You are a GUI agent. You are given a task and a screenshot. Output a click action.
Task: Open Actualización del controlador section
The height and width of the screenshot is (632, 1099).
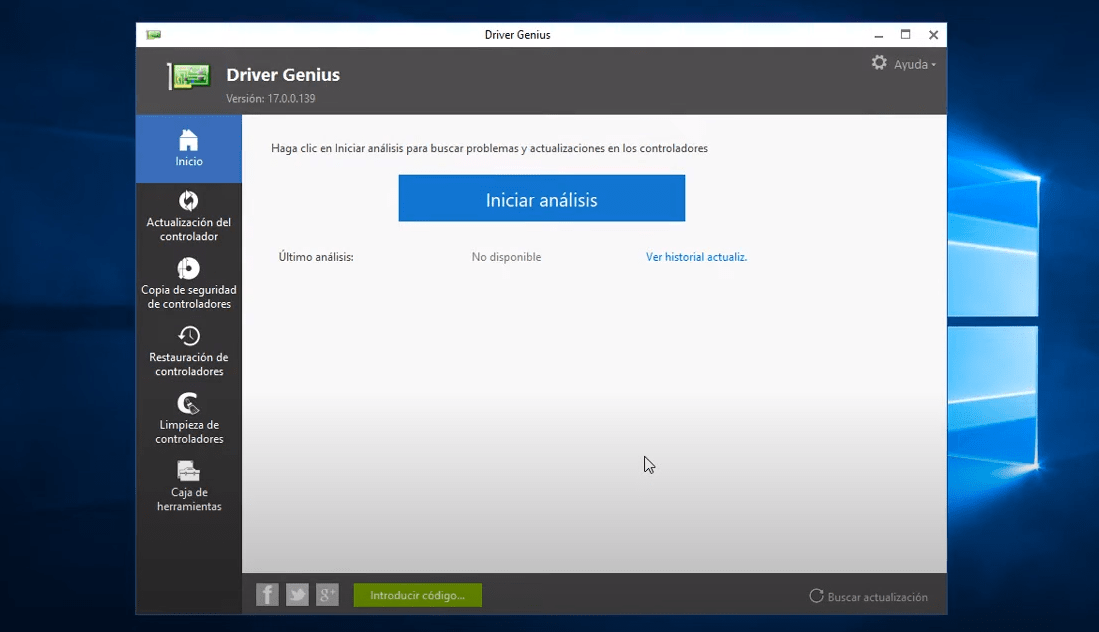pyautogui.click(x=189, y=216)
